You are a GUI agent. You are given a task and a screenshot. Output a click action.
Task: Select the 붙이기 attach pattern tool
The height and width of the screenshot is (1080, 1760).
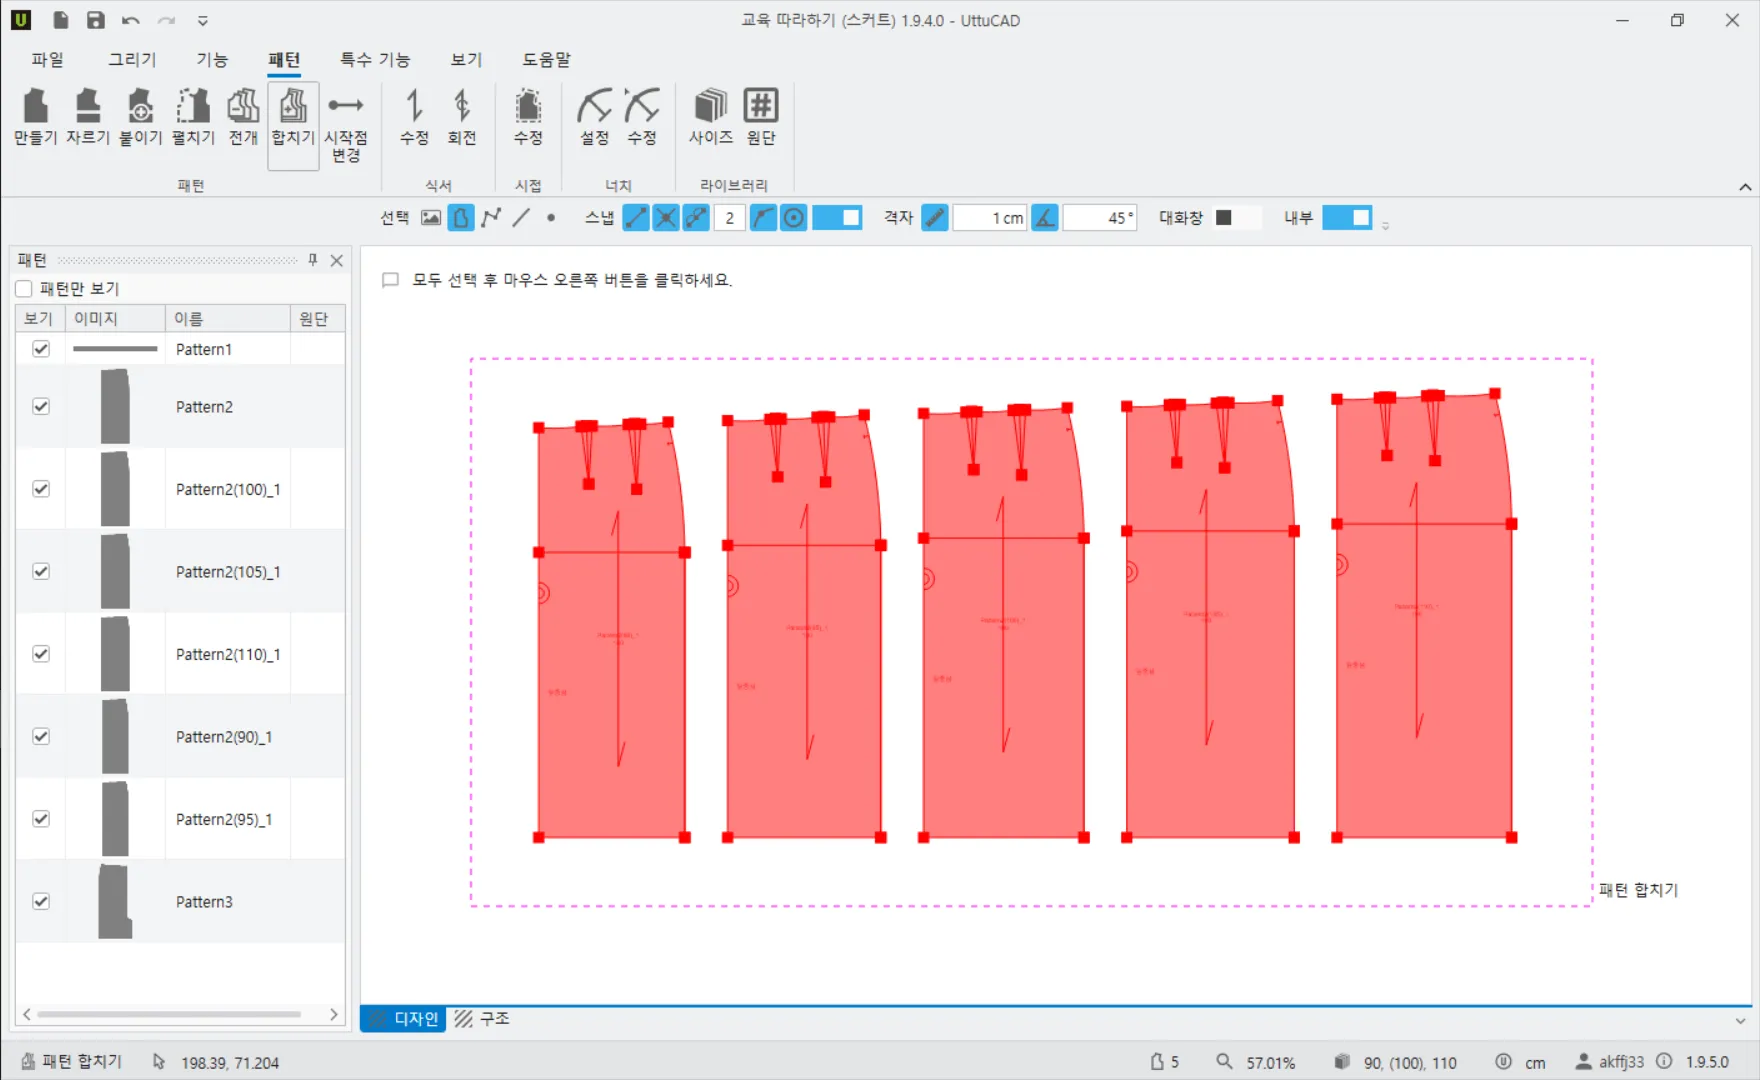[141, 117]
